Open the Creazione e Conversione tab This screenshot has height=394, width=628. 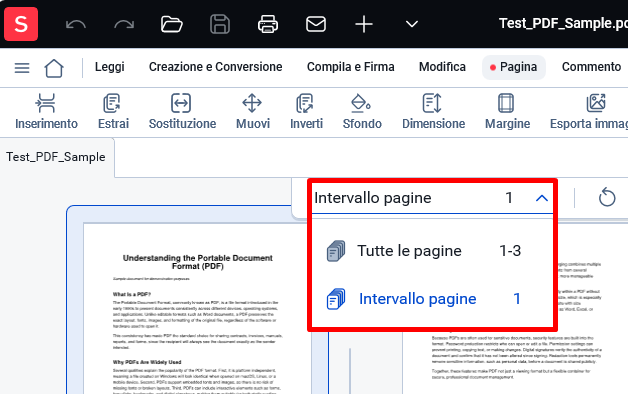click(215, 67)
